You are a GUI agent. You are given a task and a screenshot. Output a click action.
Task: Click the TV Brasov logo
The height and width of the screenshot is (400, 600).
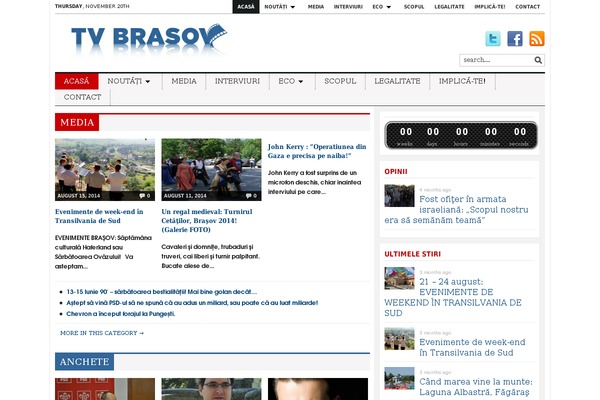click(x=149, y=39)
